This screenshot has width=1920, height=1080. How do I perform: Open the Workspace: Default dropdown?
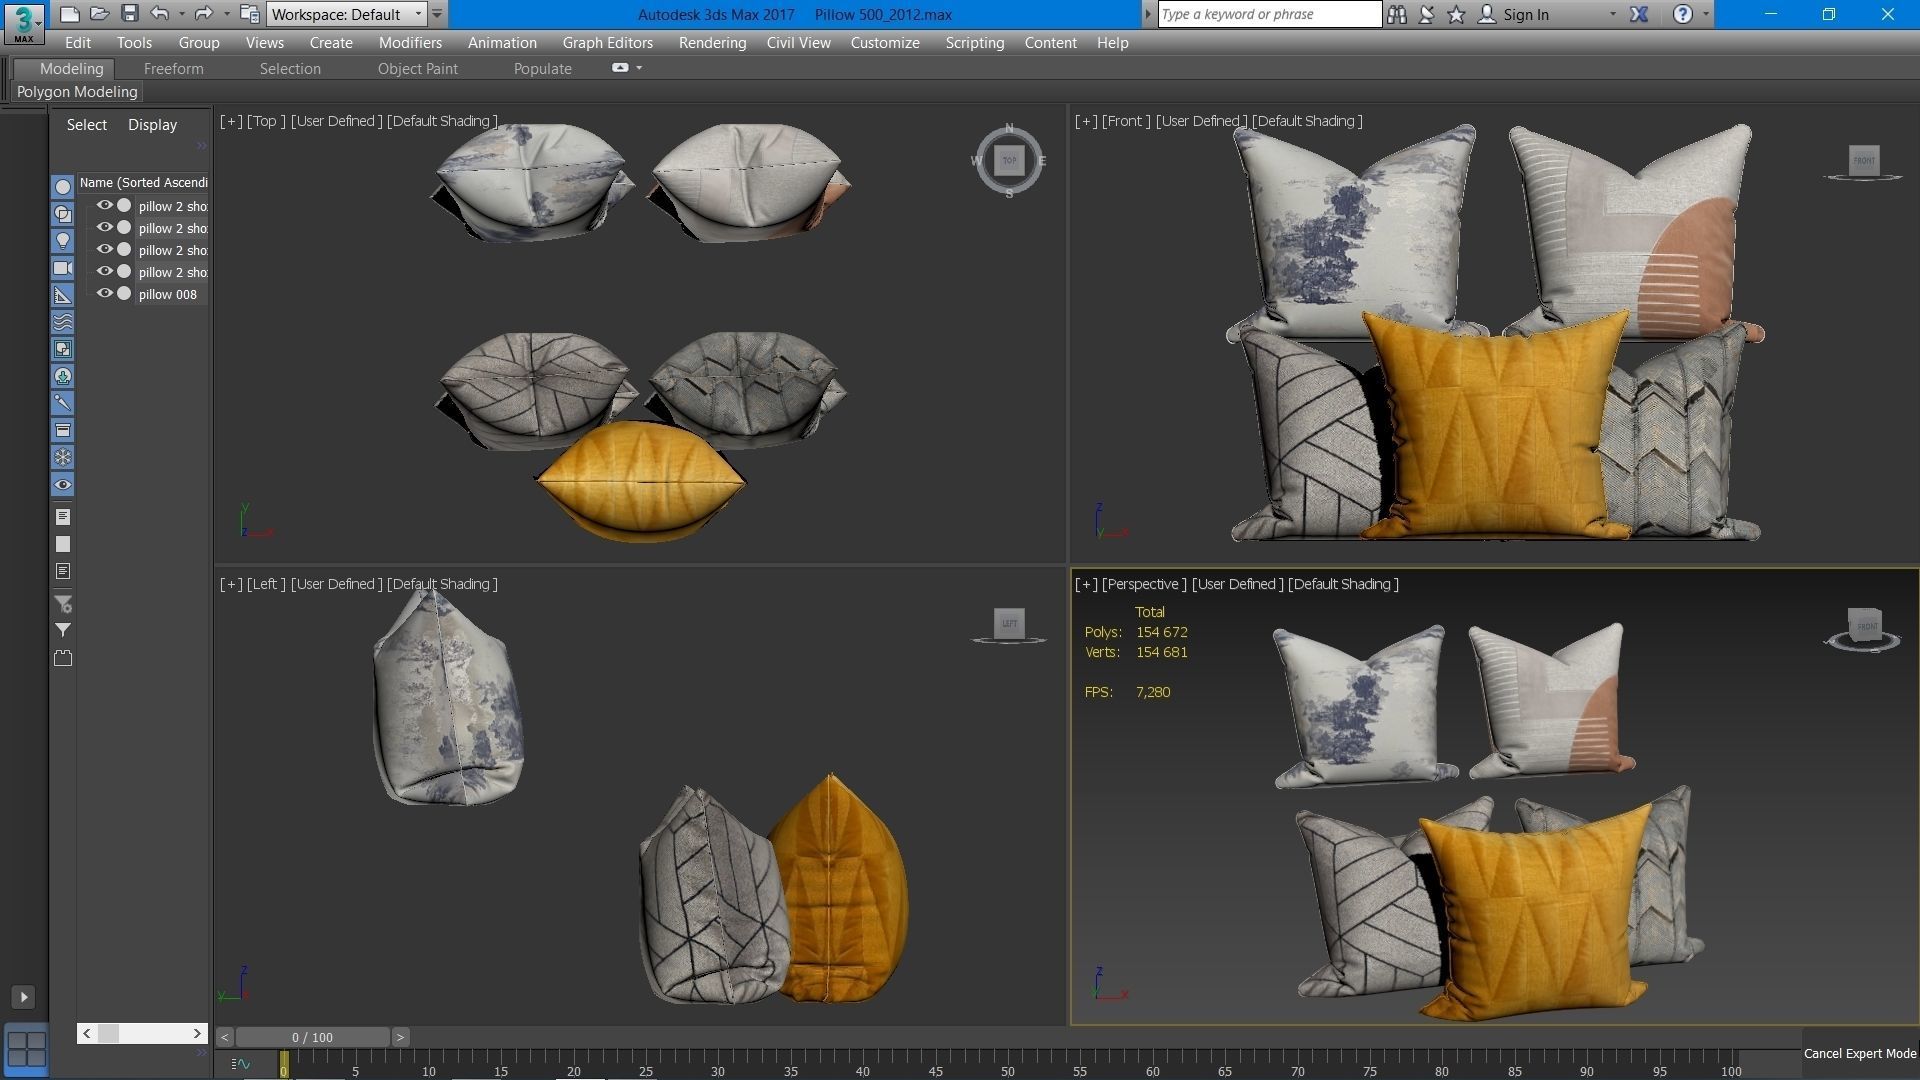[347, 14]
